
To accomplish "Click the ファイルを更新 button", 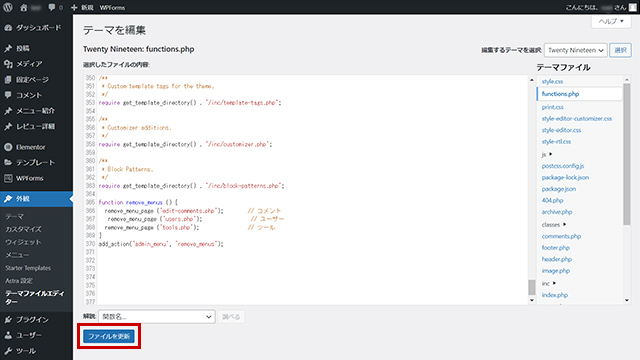I will coord(109,336).
